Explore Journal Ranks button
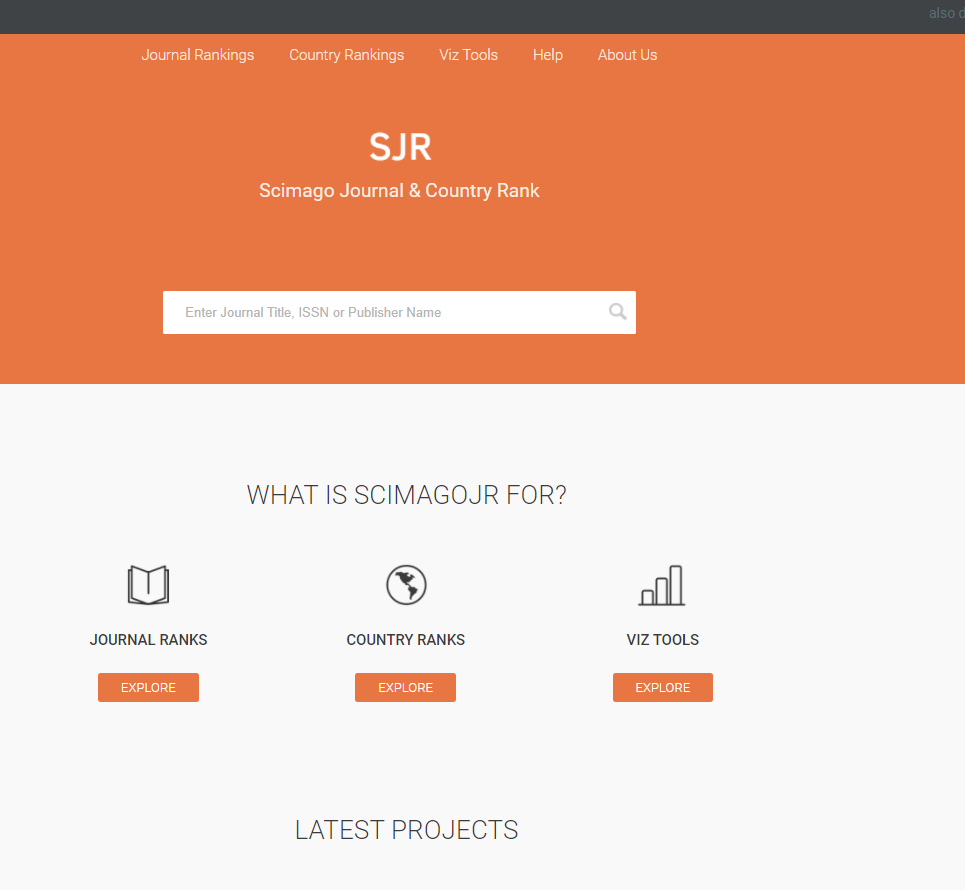The image size is (965, 890). point(148,688)
